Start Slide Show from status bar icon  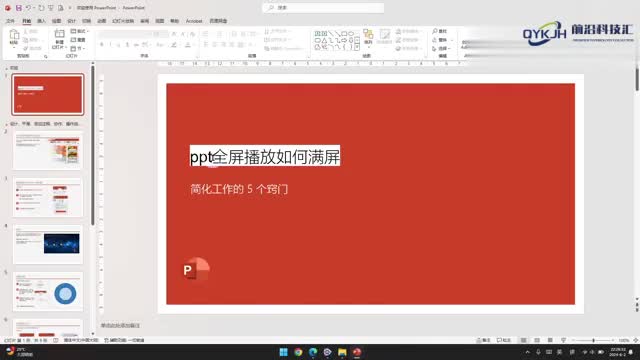(563, 340)
